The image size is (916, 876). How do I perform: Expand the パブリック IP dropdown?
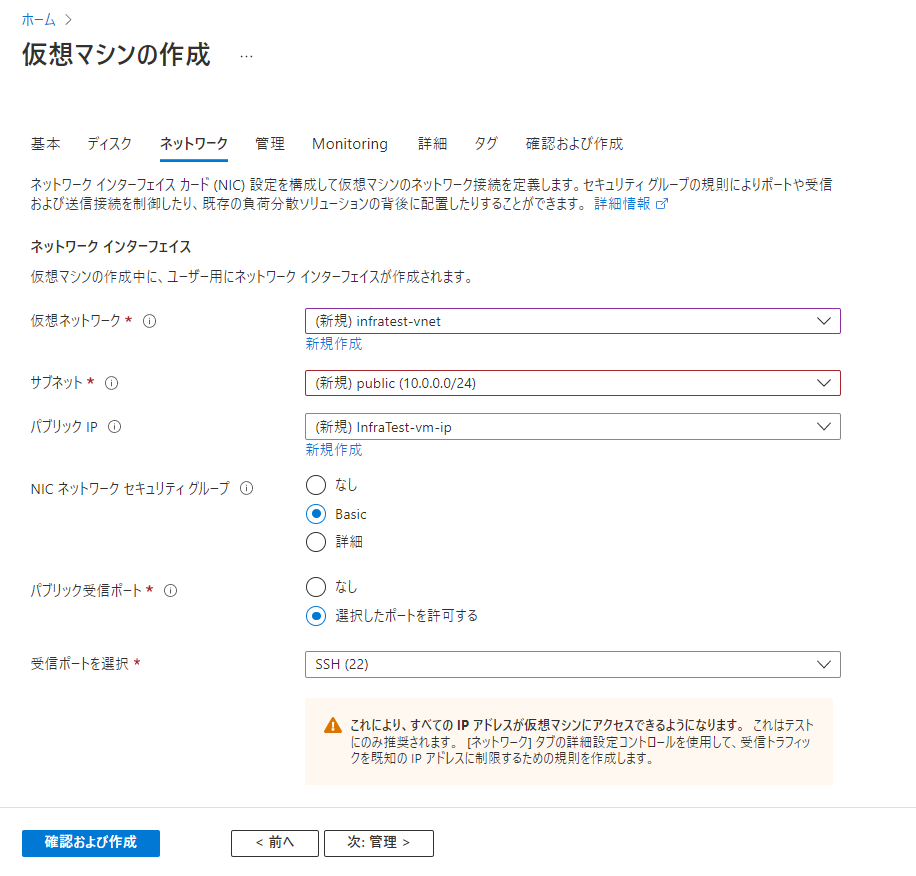tap(572, 427)
